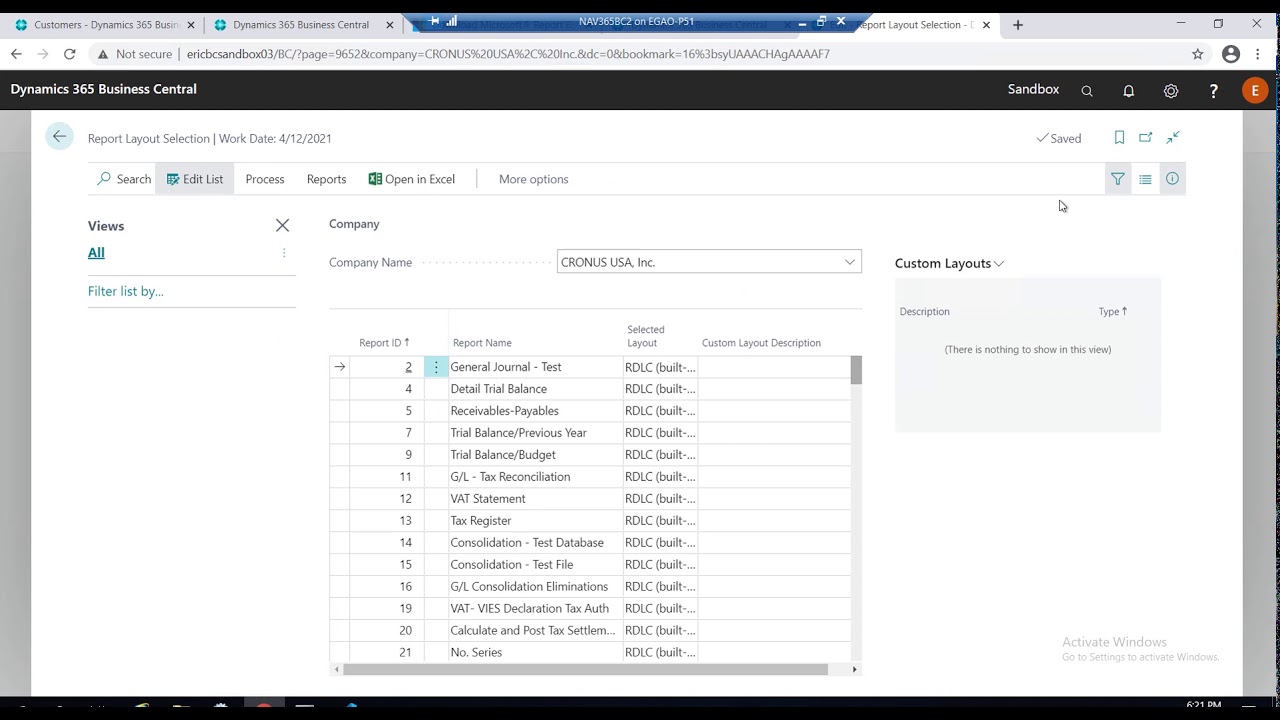Image resolution: width=1280 pixels, height=720 pixels.
Task: Select the No. Series row
Action: (x=590, y=653)
